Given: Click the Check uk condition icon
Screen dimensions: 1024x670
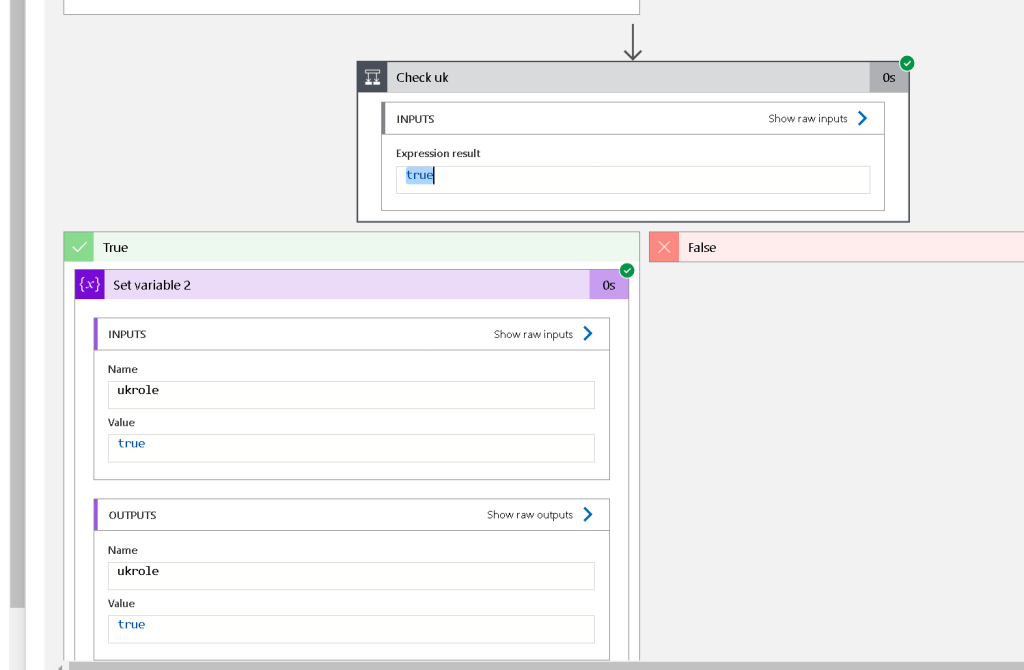Looking at the screenshot, I should coord(372,77).
